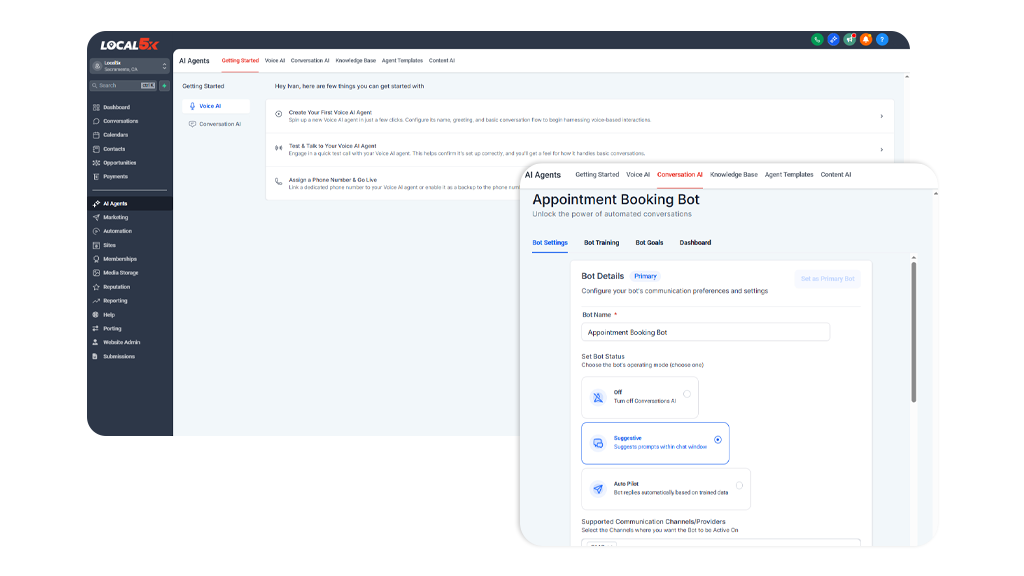Open Media Storage in the sidebar
1024x576 pixels.
point(120,273)
